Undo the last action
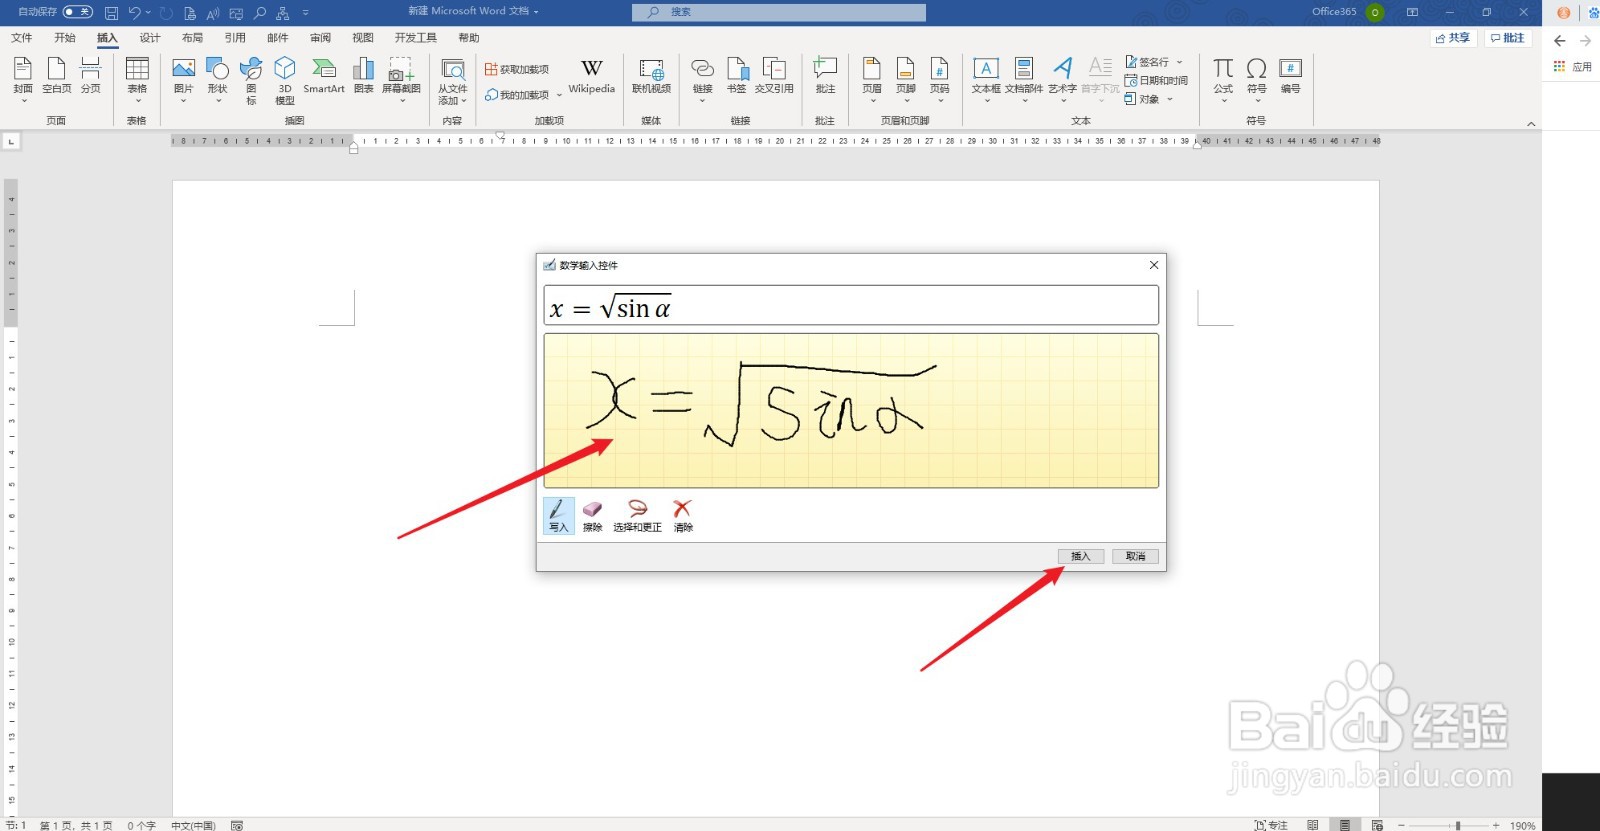The width and height of the screenshot is (1600, 831). tap(134, 12)
